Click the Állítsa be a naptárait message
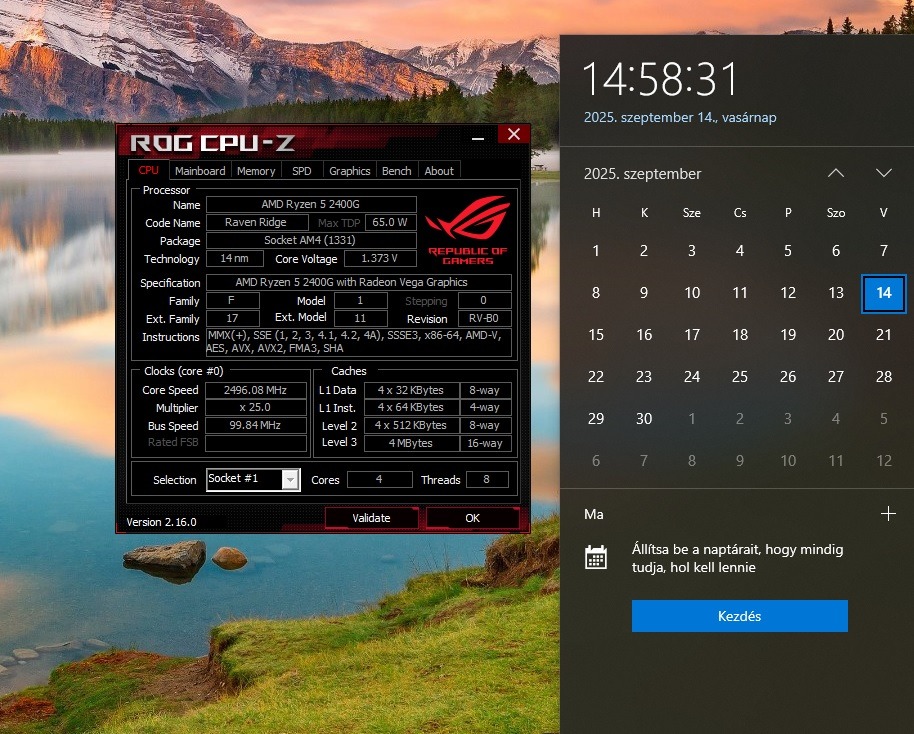 (737, 558)
